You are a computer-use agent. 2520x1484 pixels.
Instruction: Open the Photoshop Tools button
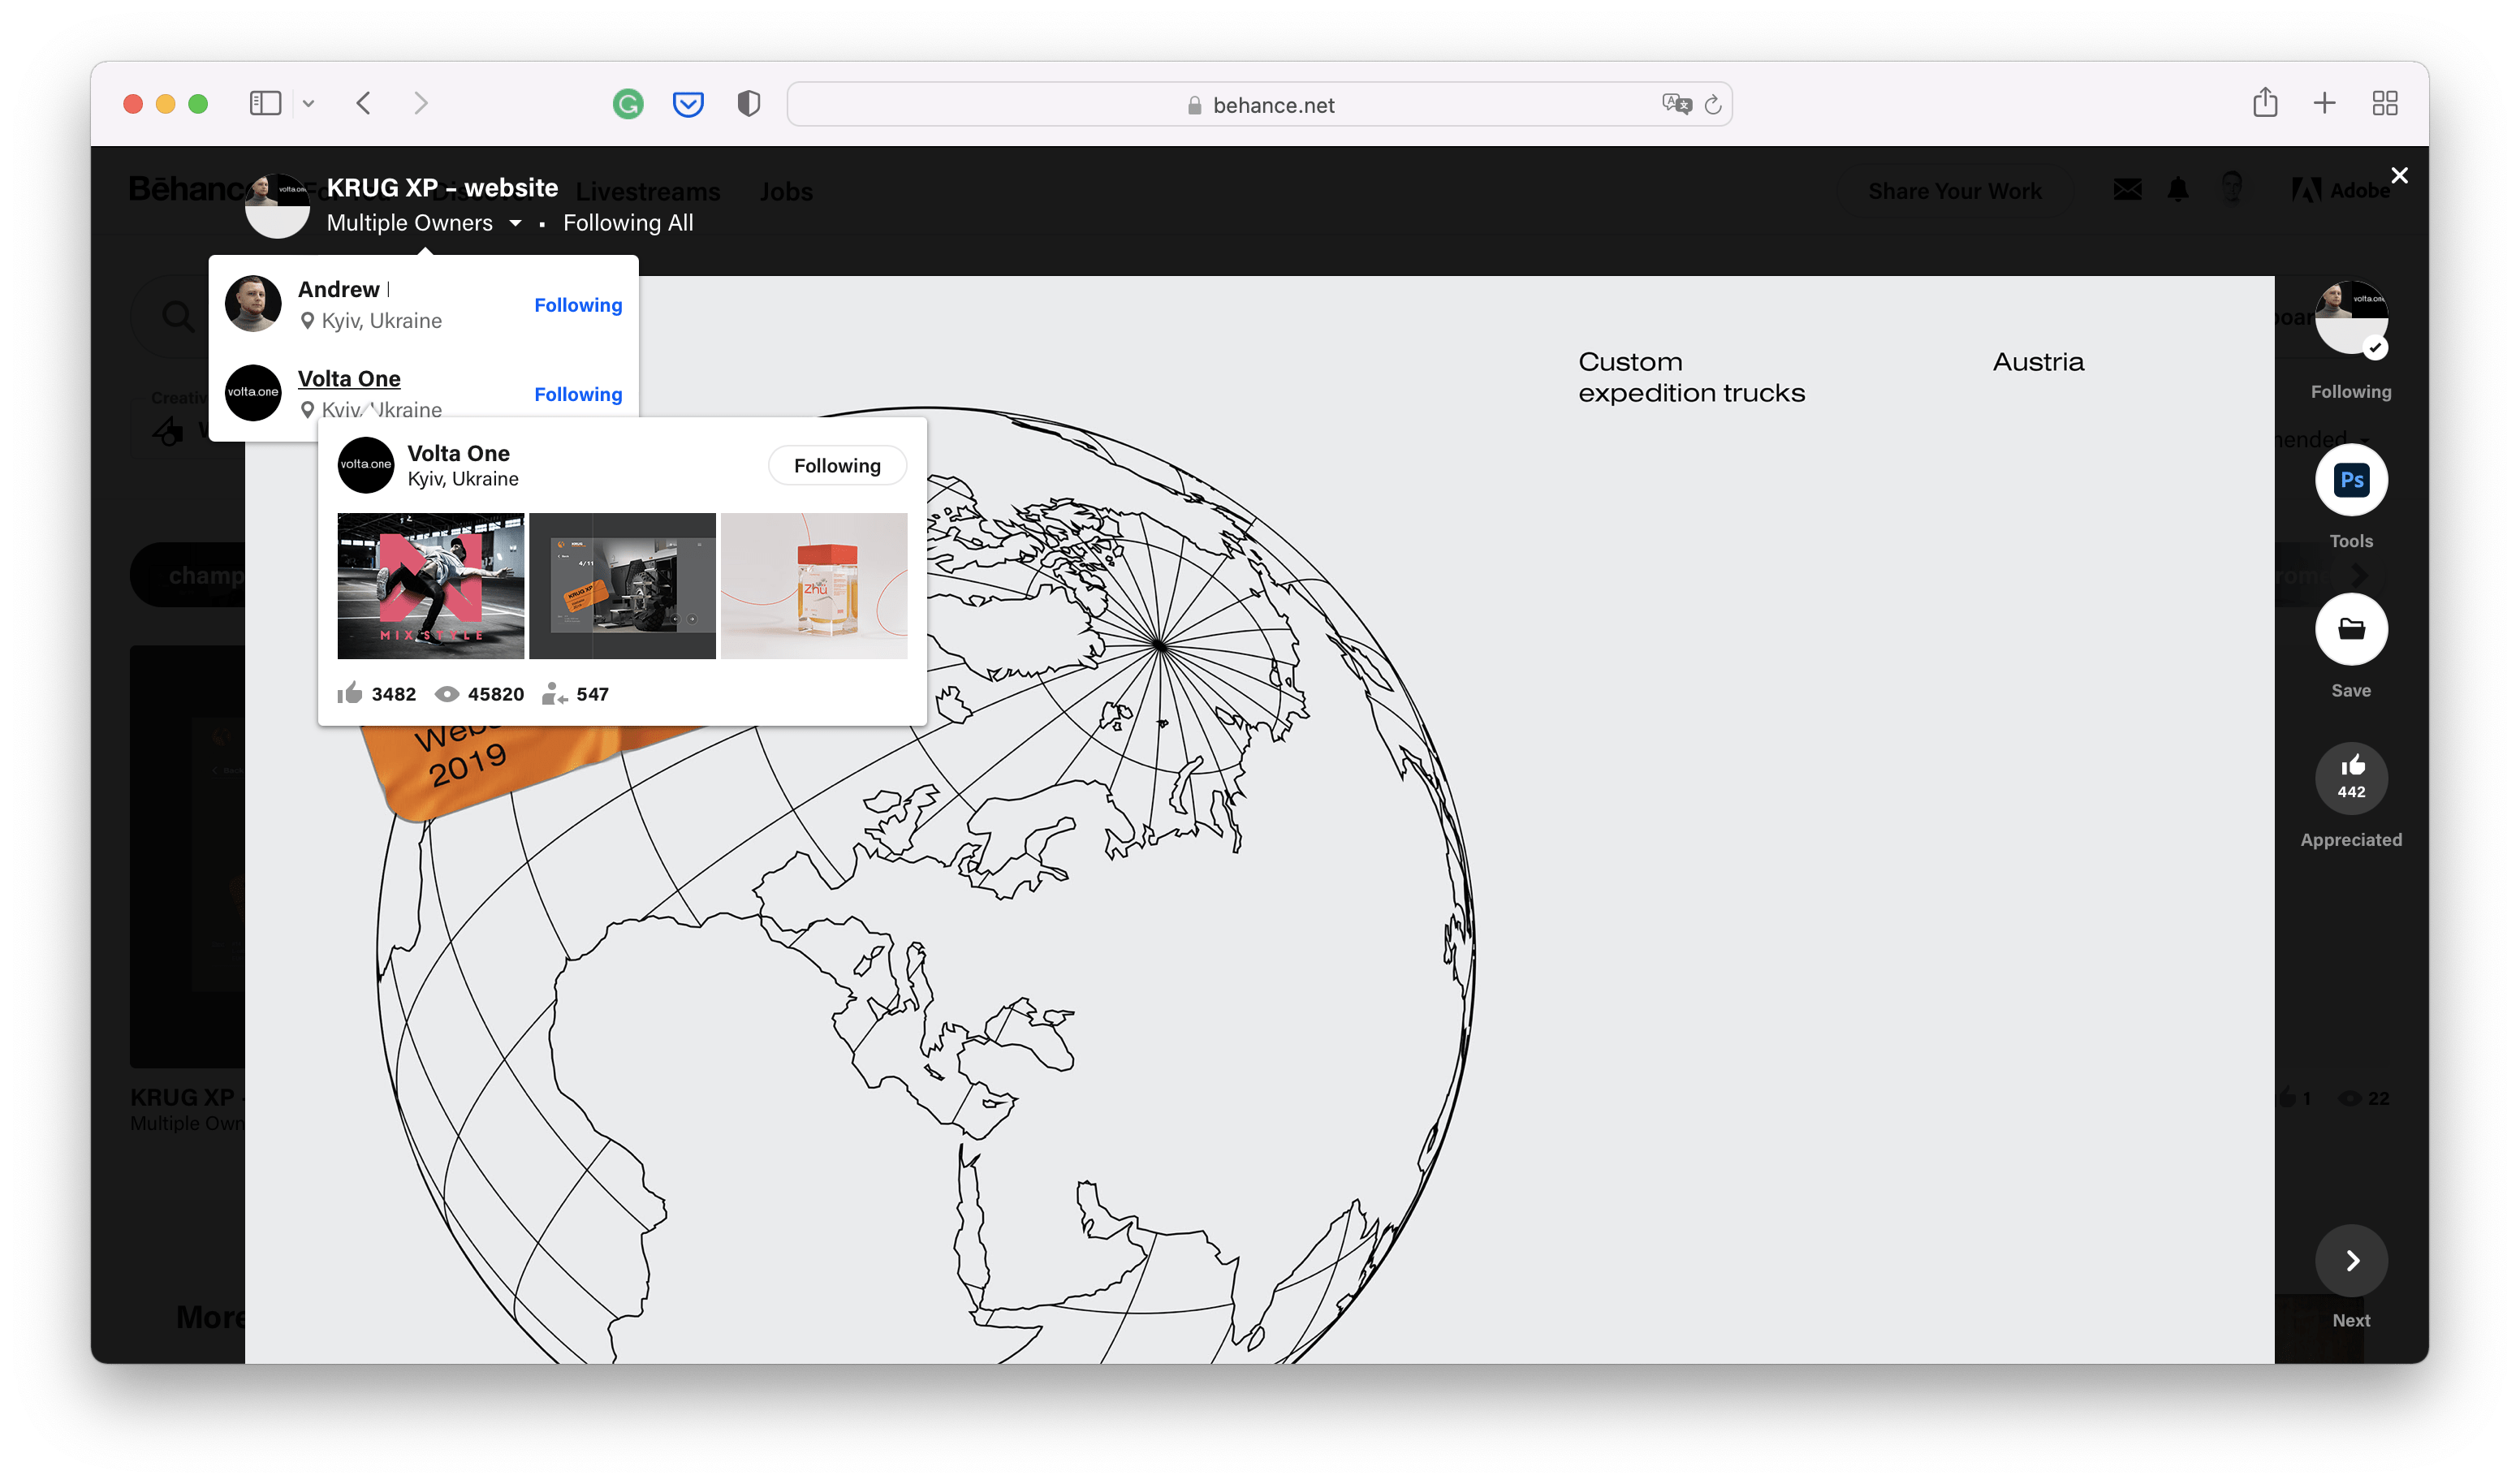tap(2351, 480)
